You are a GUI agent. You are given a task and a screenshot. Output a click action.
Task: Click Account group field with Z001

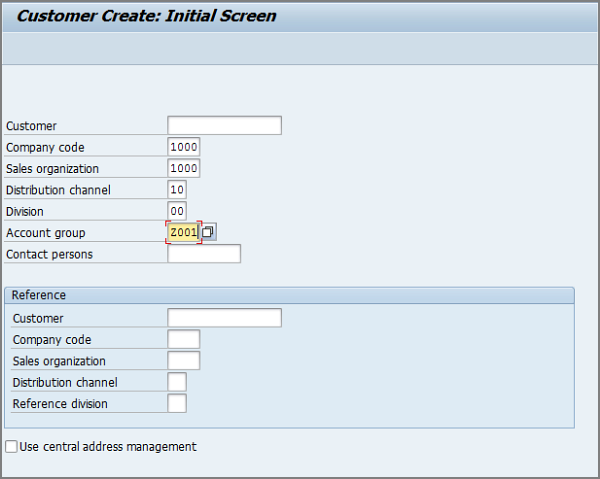coord(184,233)
